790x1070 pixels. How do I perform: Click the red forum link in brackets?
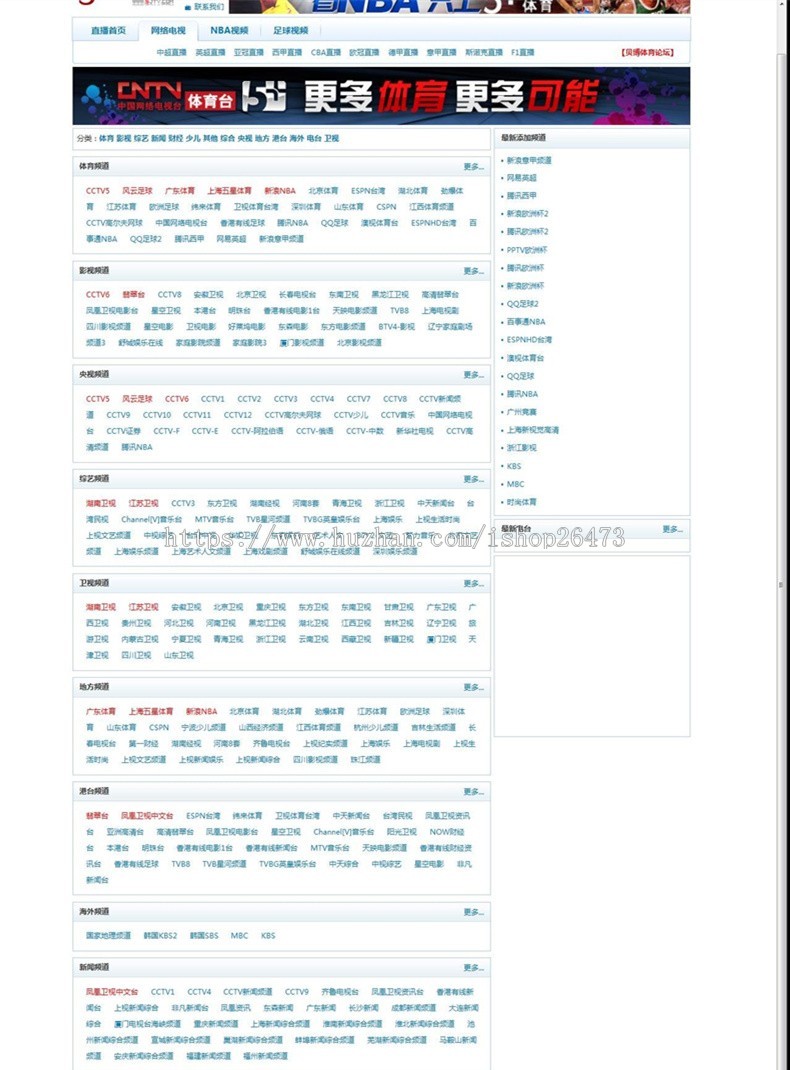click(647, 53)
